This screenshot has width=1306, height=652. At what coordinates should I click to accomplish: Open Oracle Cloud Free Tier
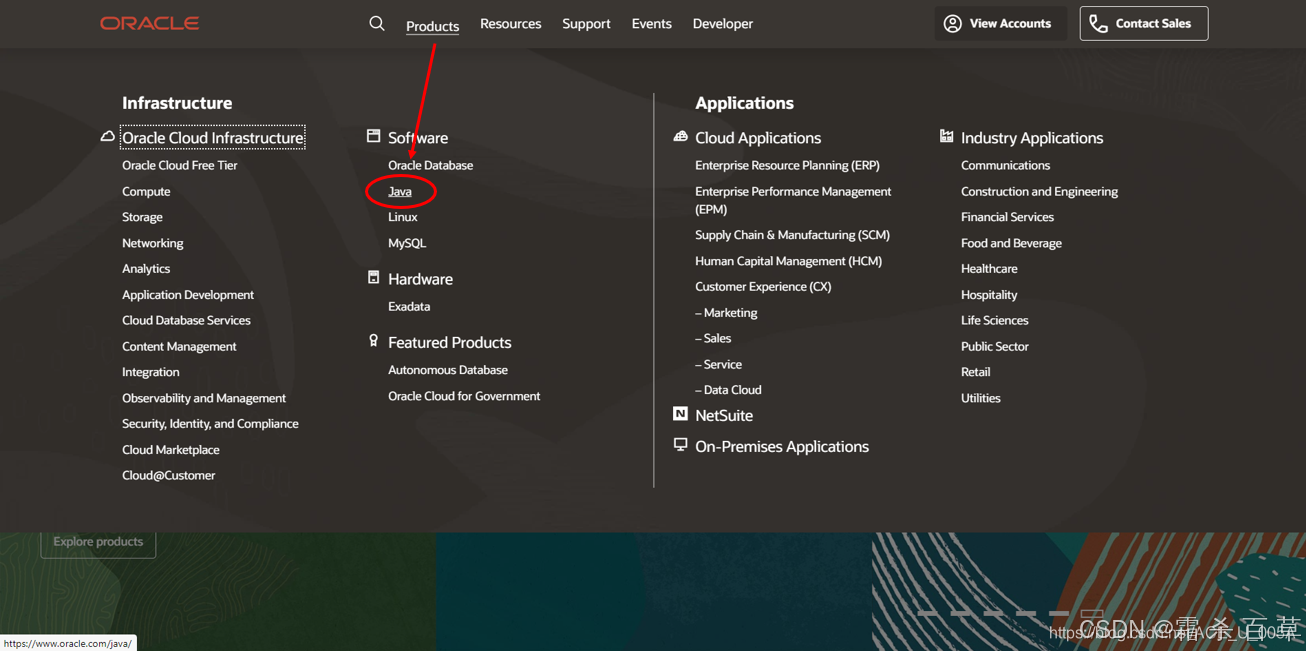[180, 165]
